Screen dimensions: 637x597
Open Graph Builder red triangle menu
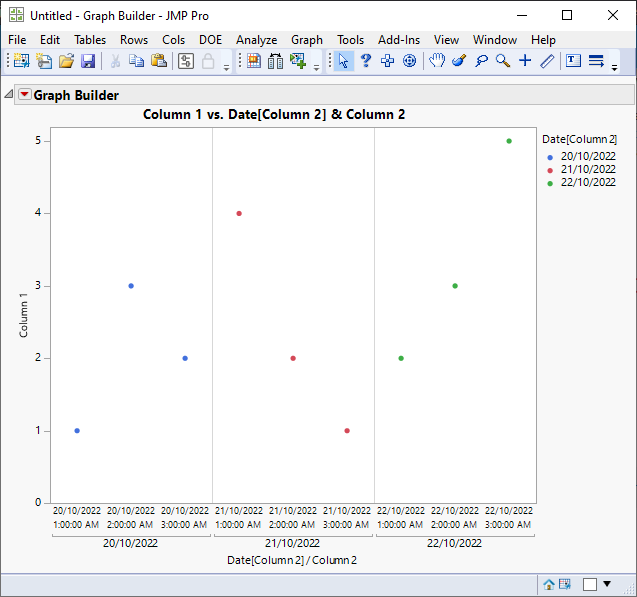pyautogui.click(x=25, y=95)
